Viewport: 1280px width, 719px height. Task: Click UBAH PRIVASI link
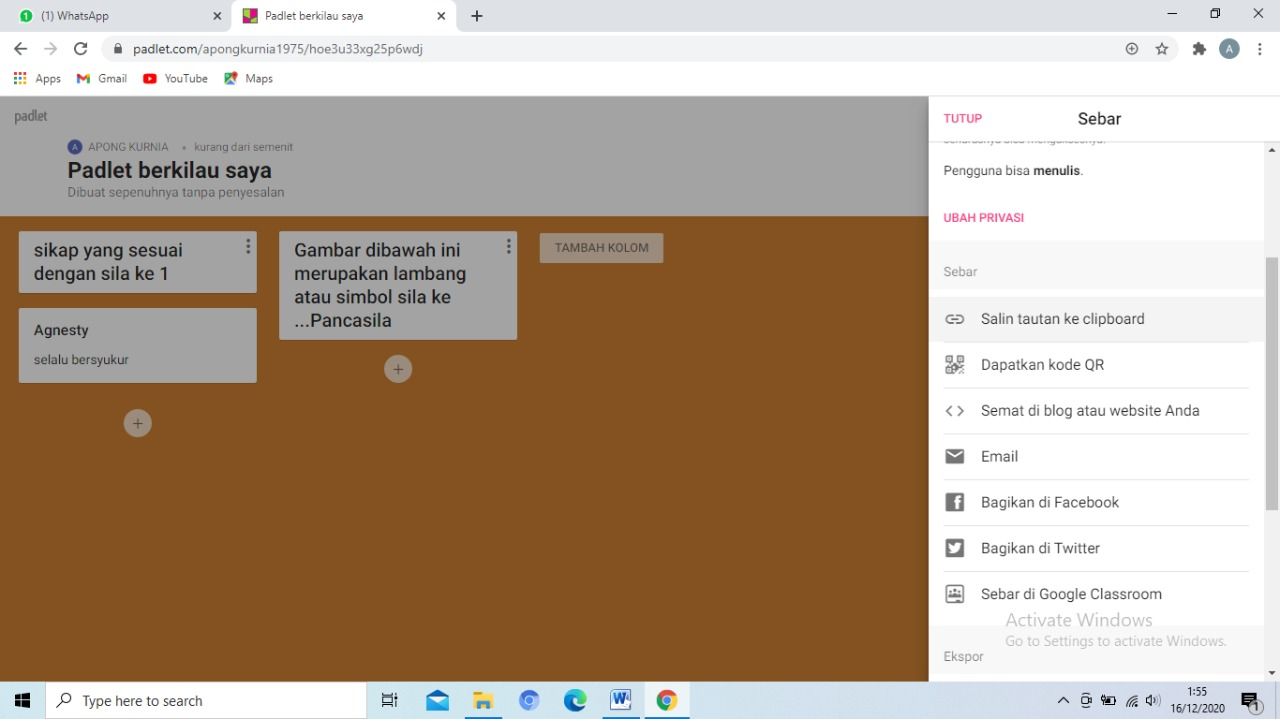(983, 218)
